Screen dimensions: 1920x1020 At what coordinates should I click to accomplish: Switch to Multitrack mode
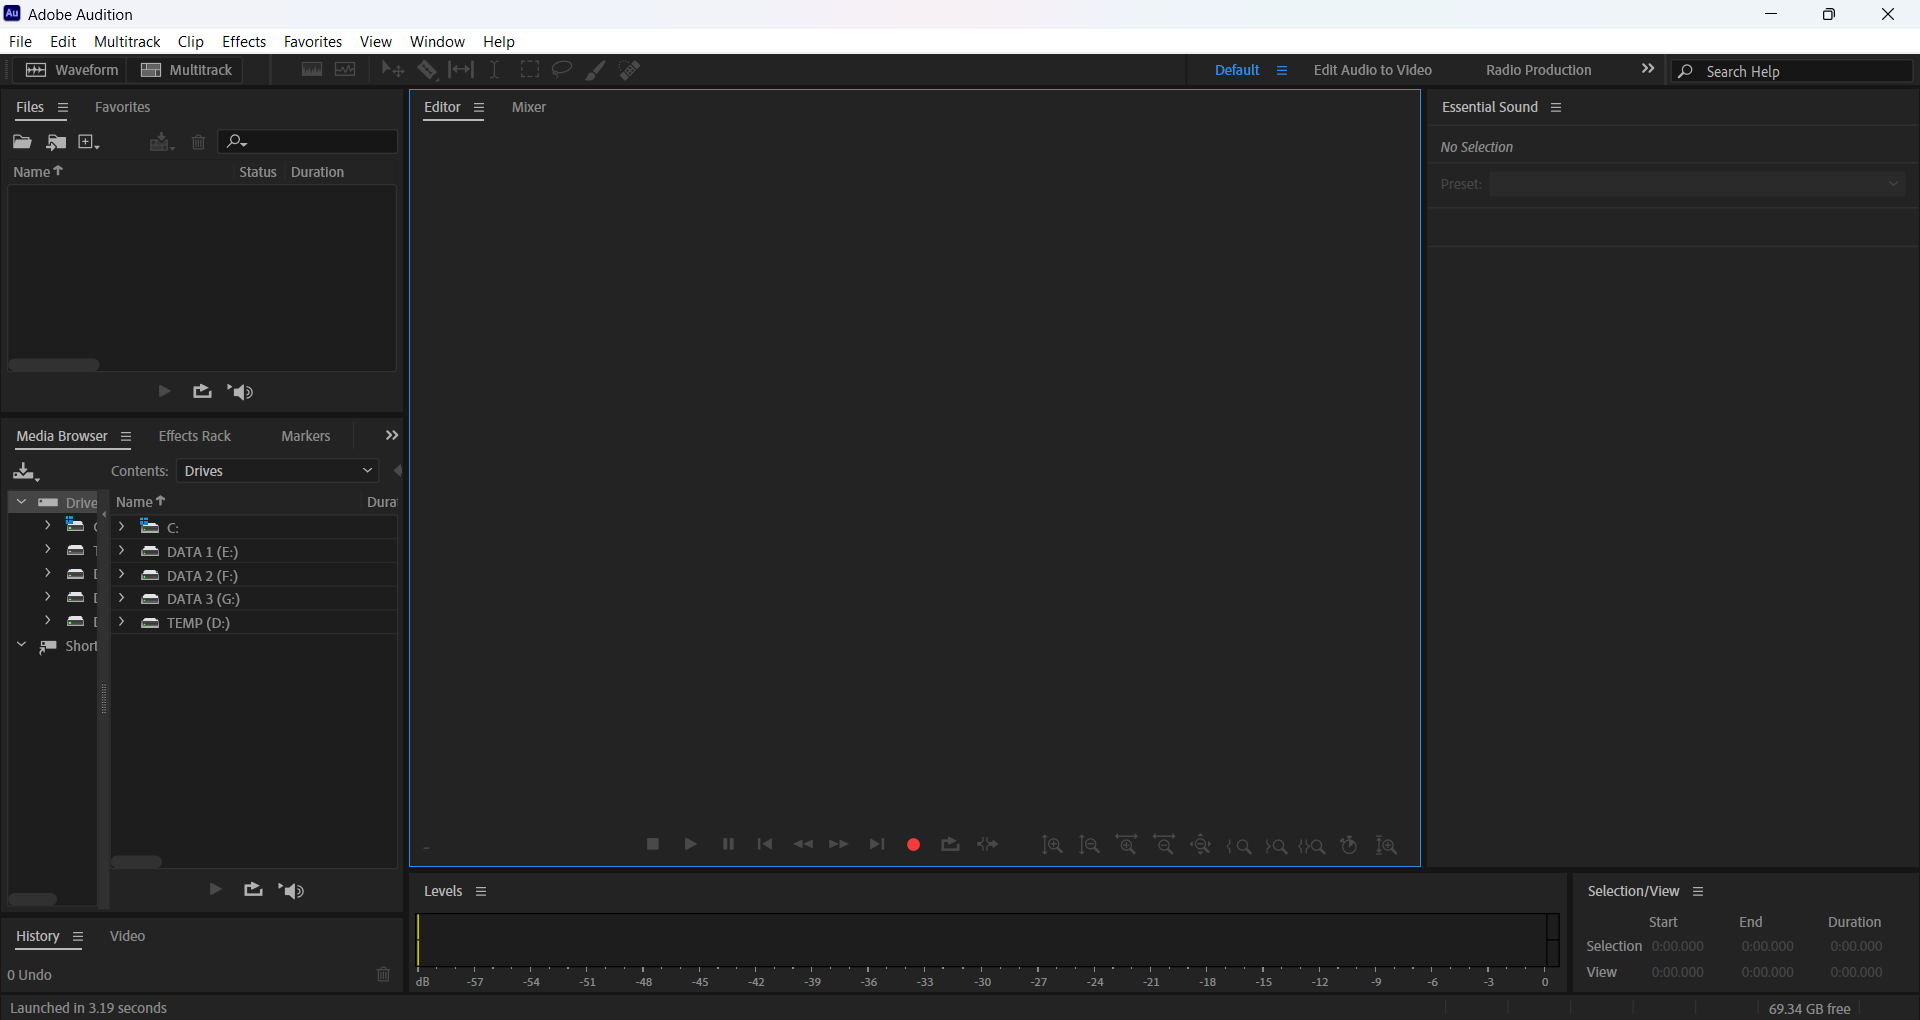pyautogui.click(x=186, y=70)
